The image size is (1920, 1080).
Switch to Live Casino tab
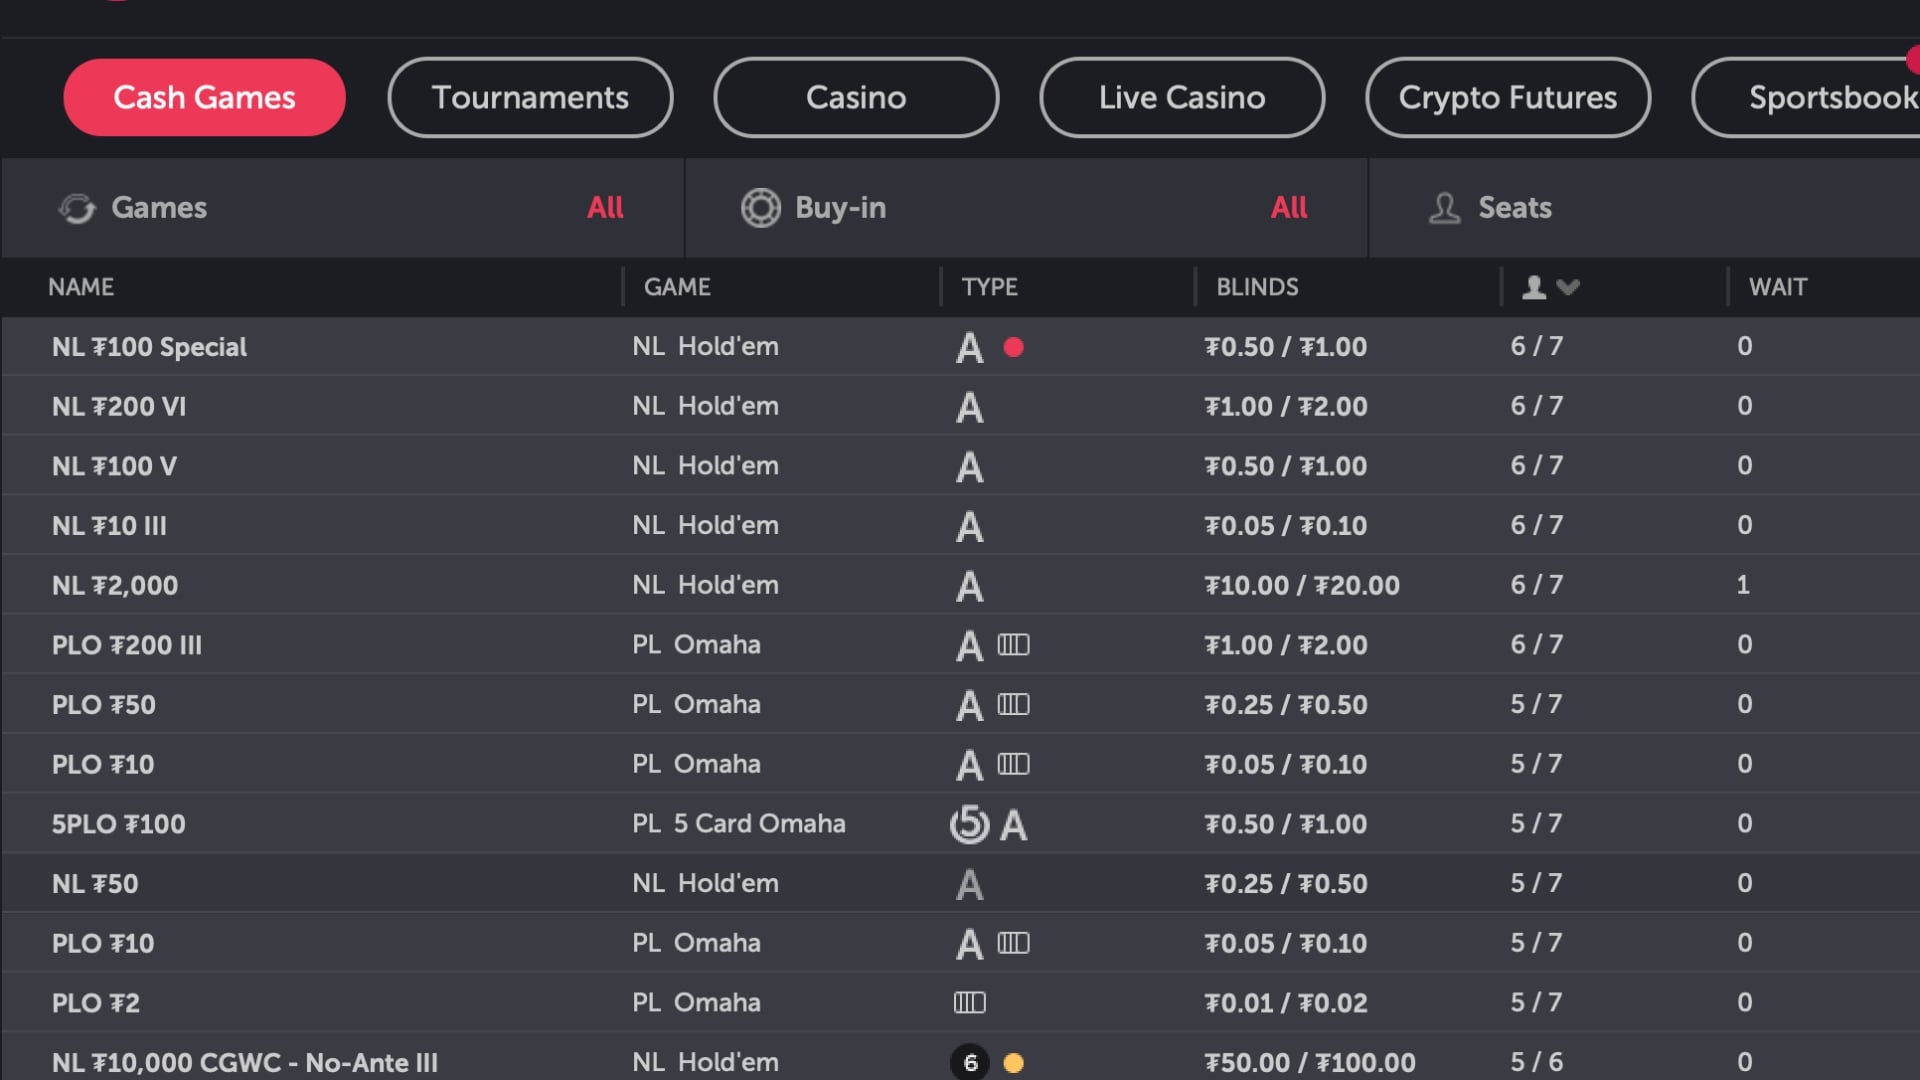tap(1182, 97)
